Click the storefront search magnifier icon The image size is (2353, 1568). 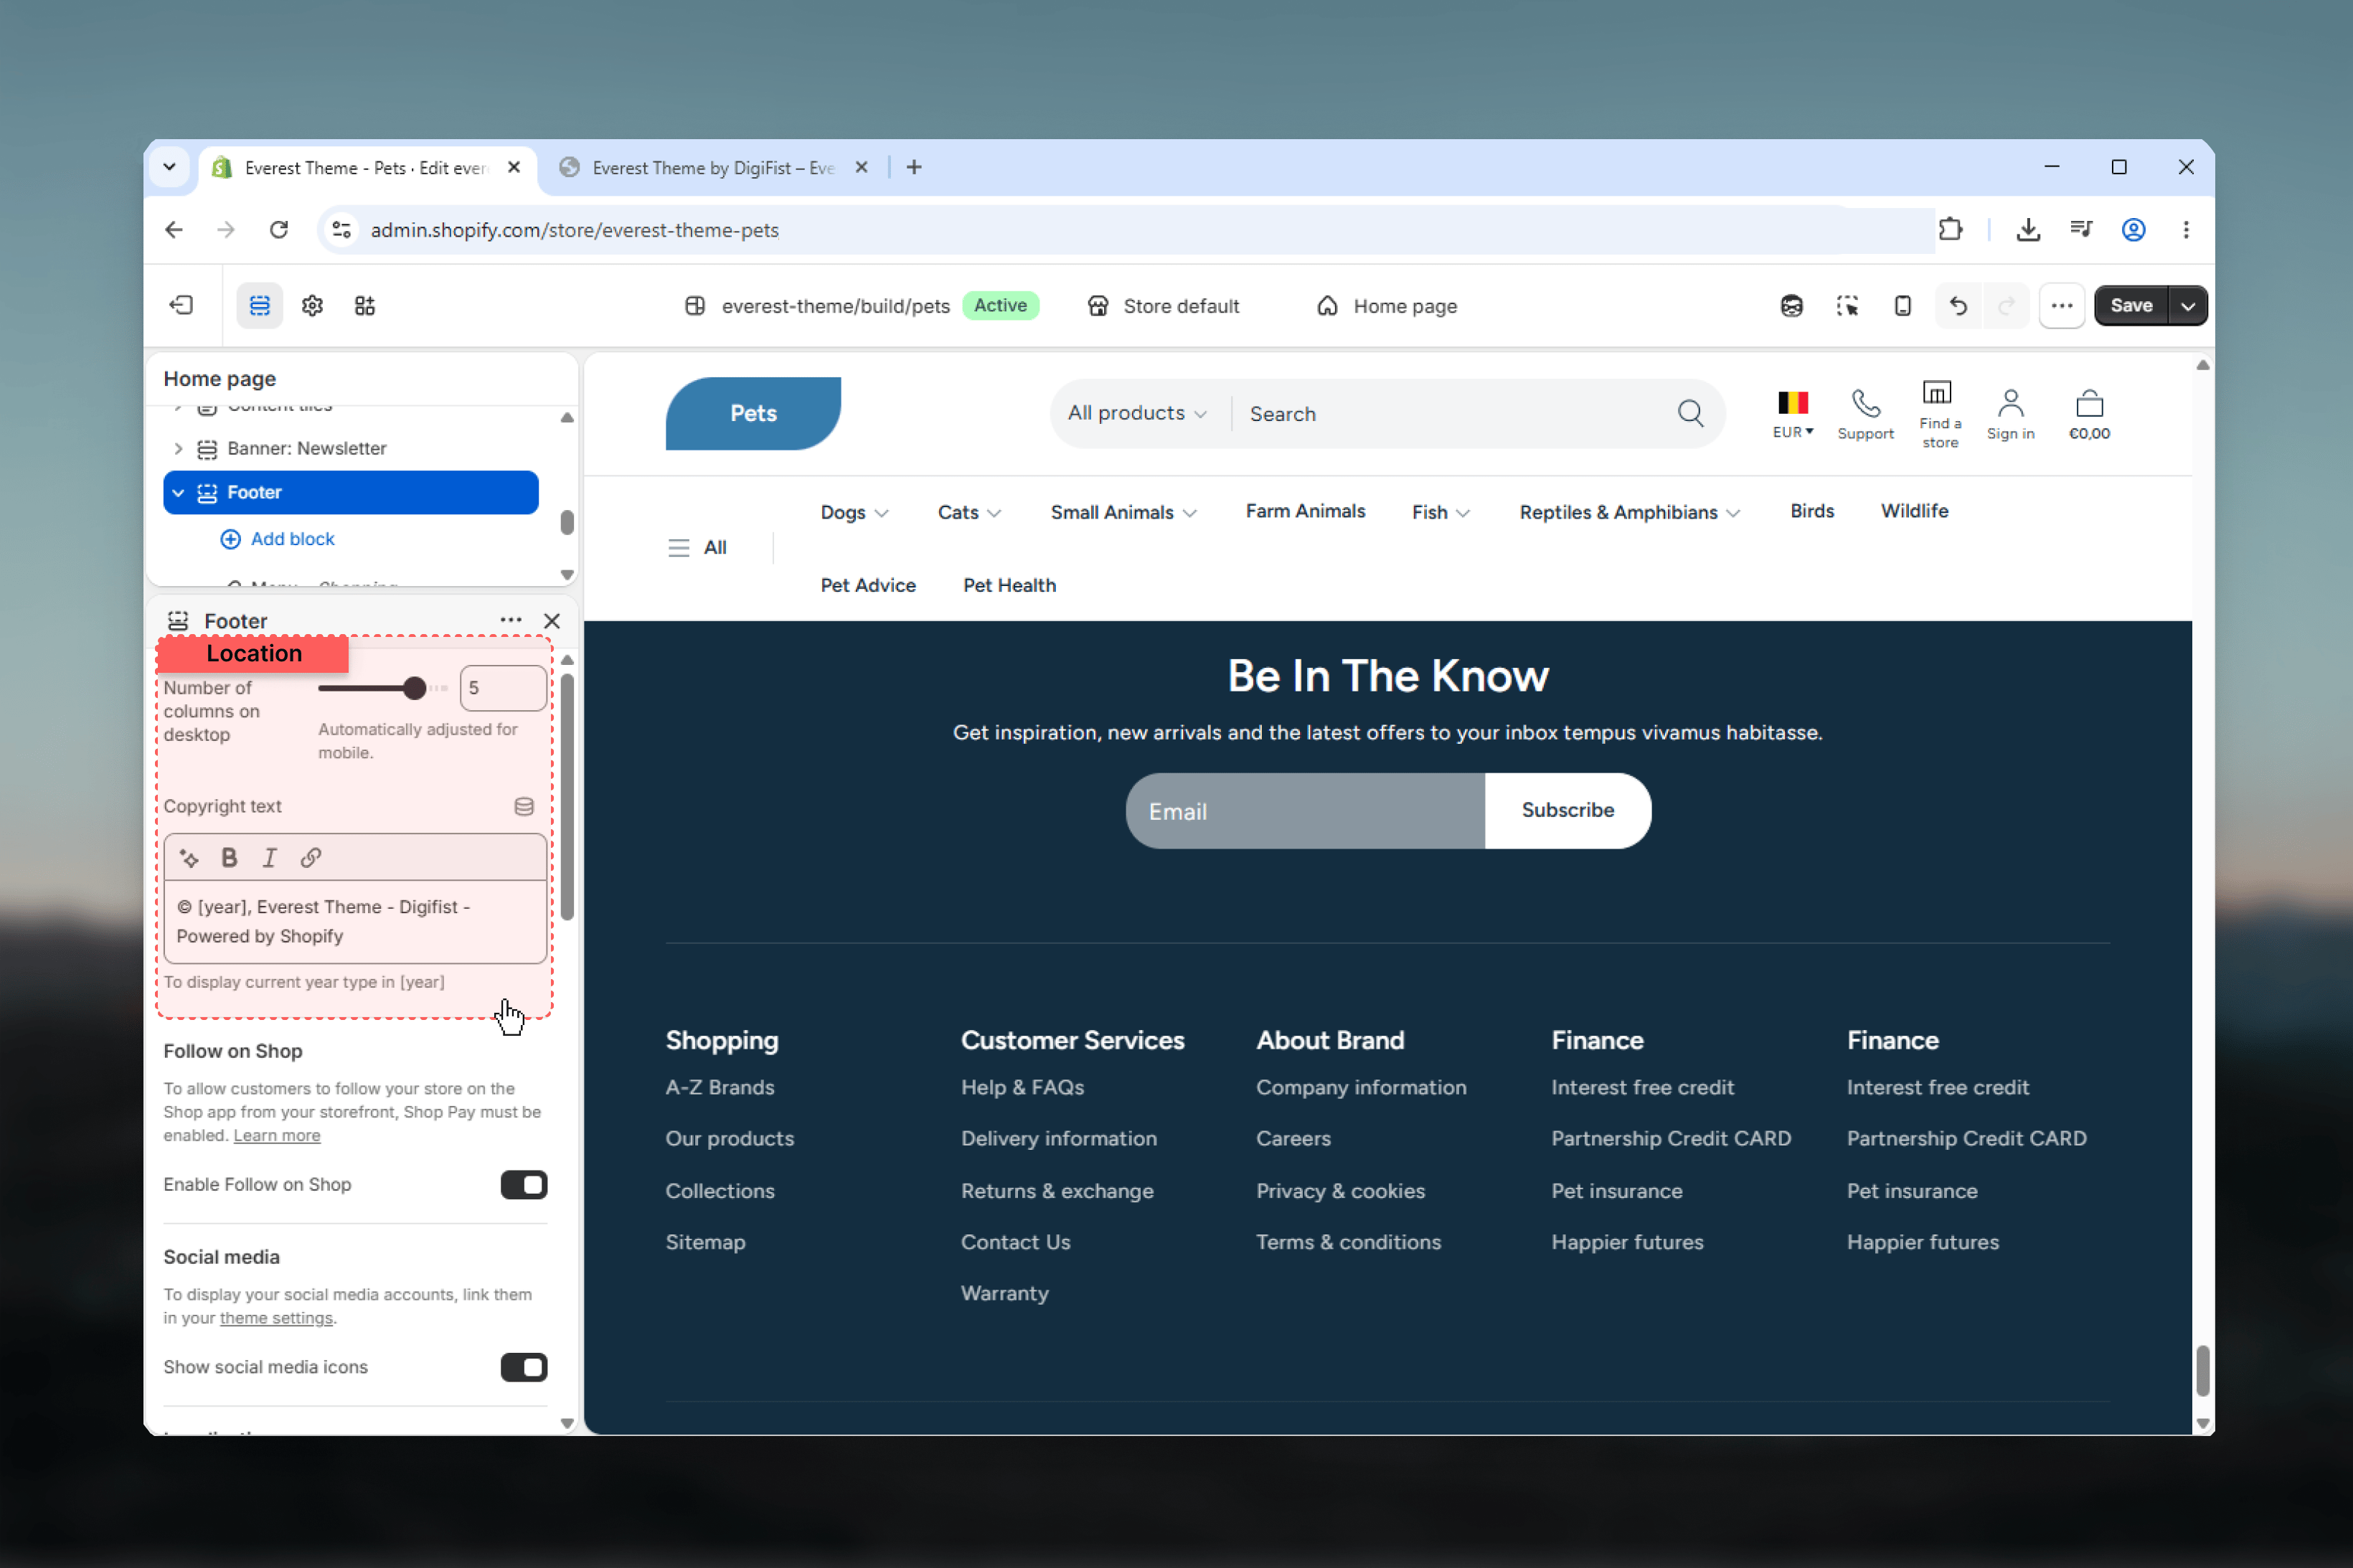tap(1690, 413)
